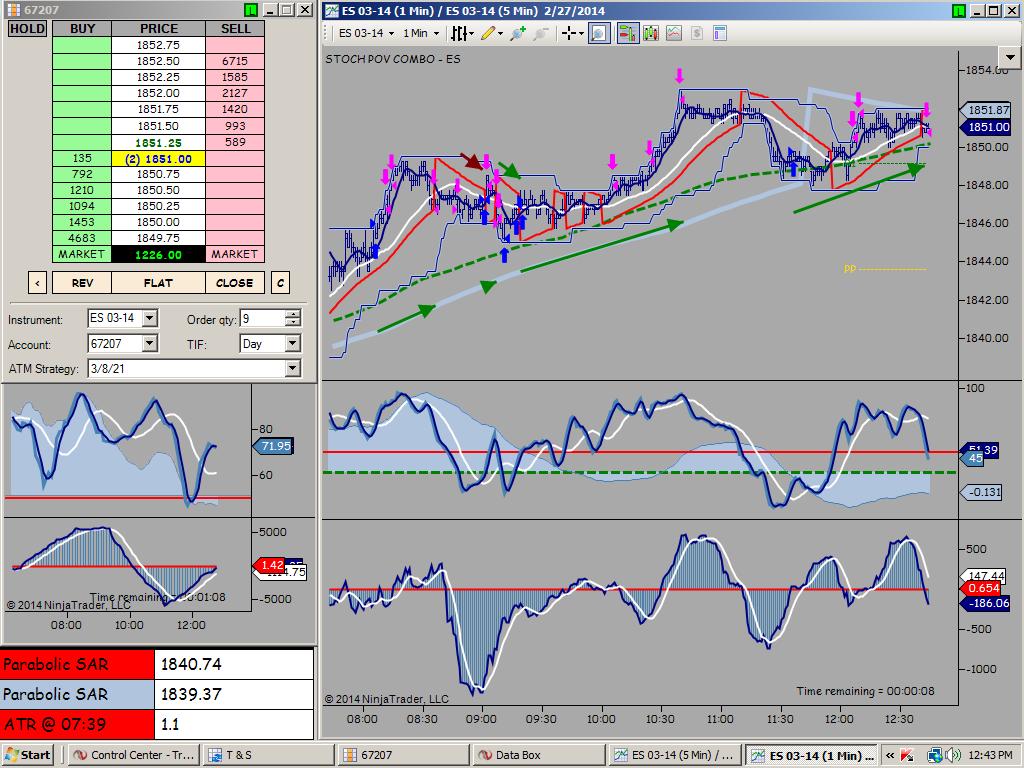1024x768 pixels.
Task: Click buy cell 135 at 1851.00
Action: (x=82, y=158)
